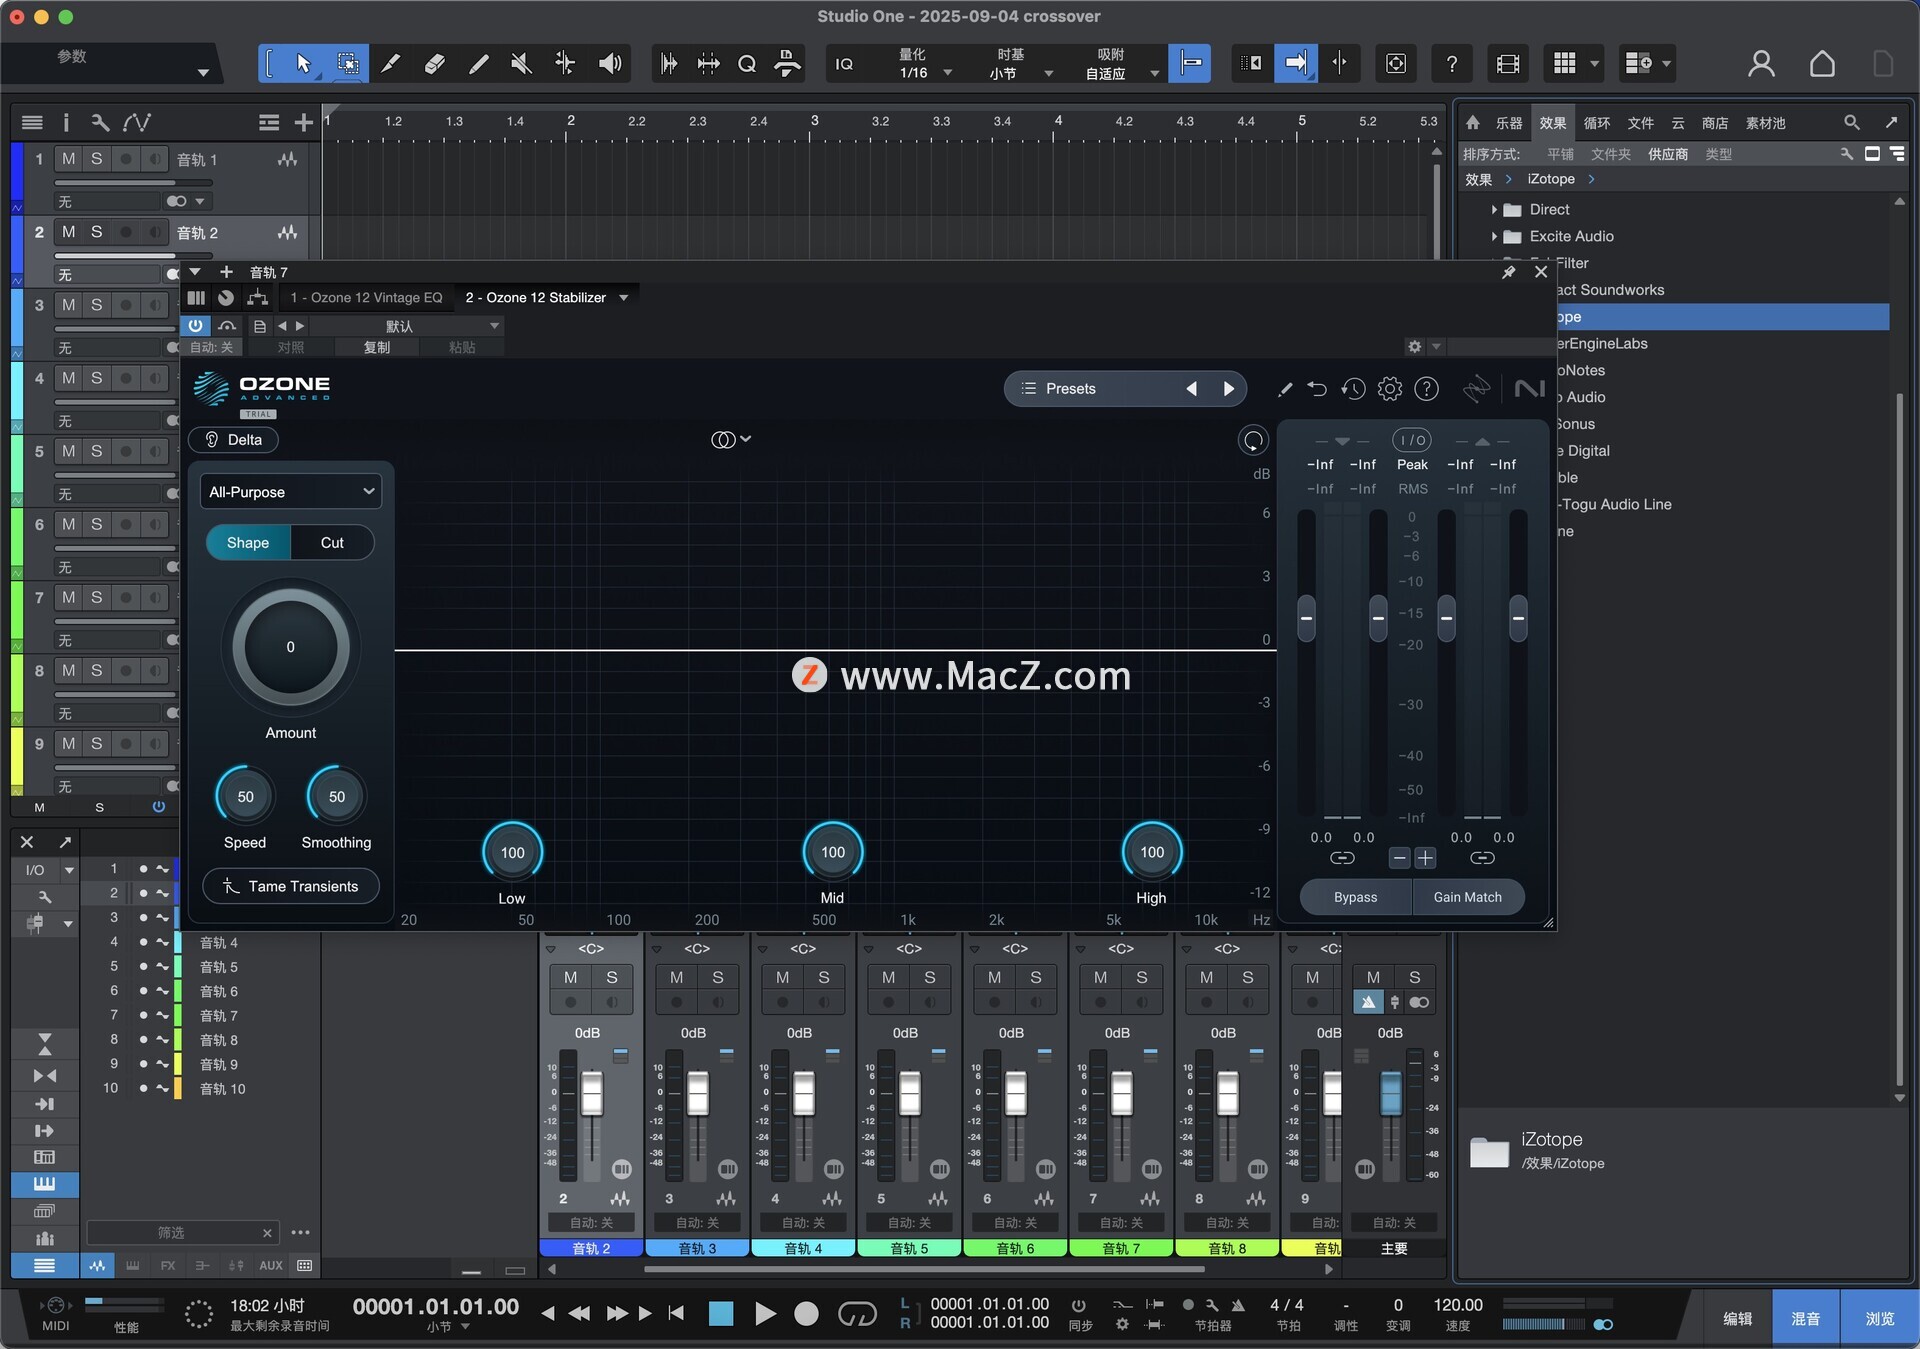Switch to 商店 browser tab
The image size is (1920, 1349).
pyautogui.click(x=1715, y=123)
